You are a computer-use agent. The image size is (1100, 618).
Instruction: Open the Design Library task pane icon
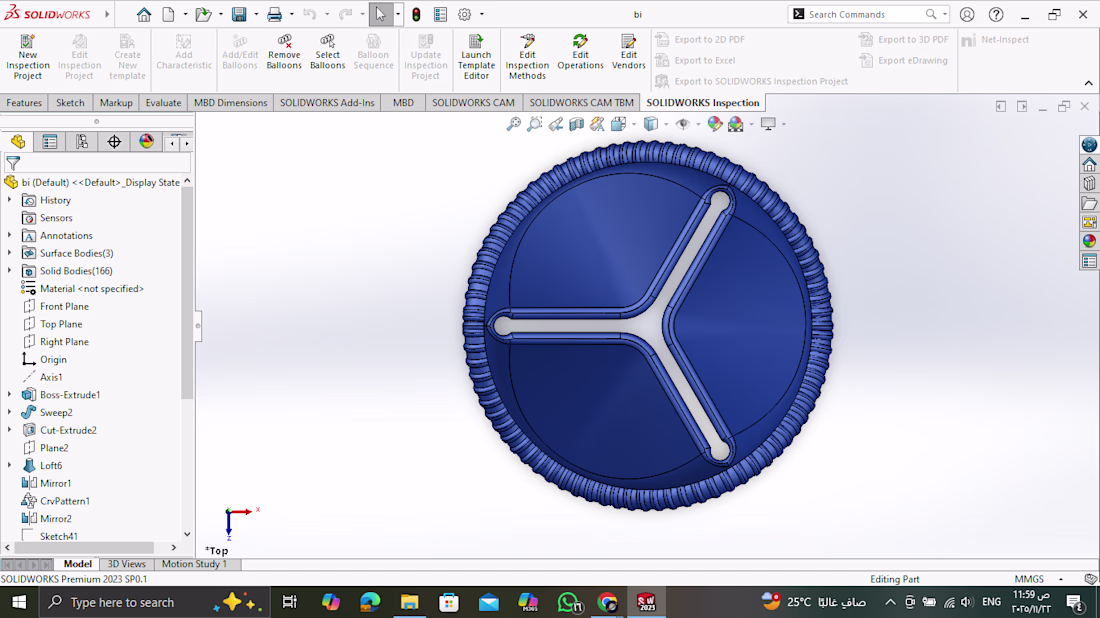coord(1089,184)
